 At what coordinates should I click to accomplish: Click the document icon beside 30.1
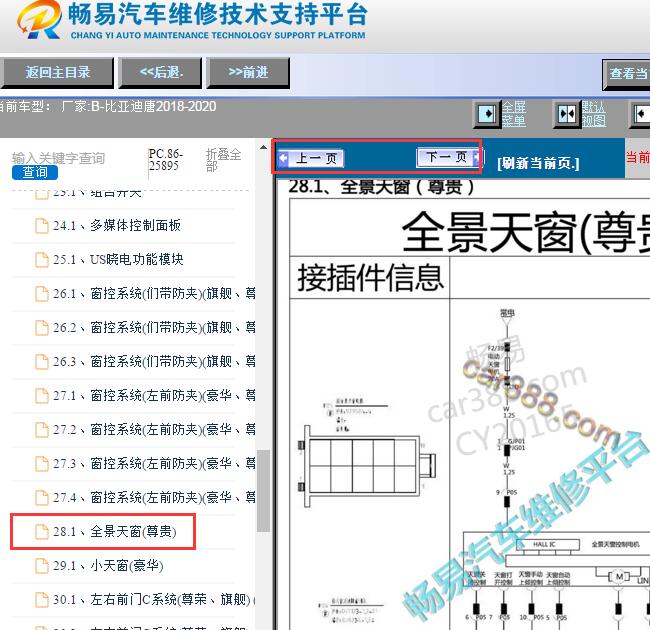(41, 599)
